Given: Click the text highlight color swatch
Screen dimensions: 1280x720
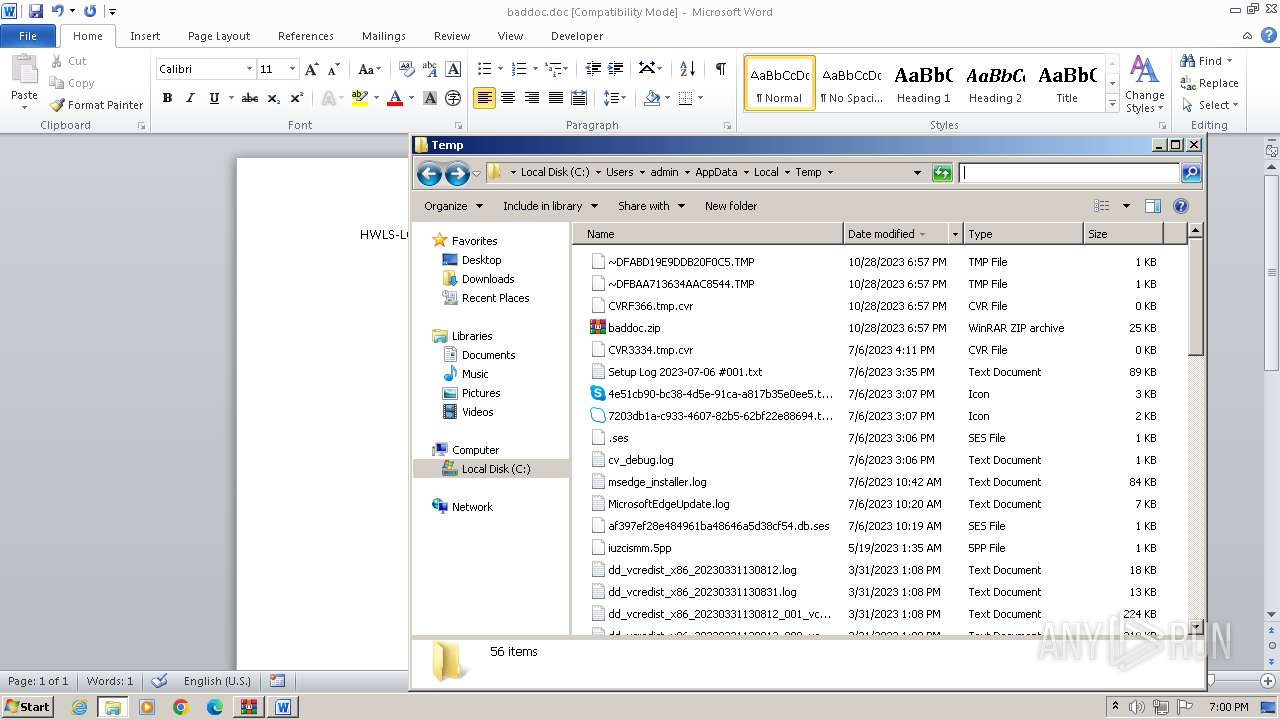Looking at the screenshot, I should (359, 98).
